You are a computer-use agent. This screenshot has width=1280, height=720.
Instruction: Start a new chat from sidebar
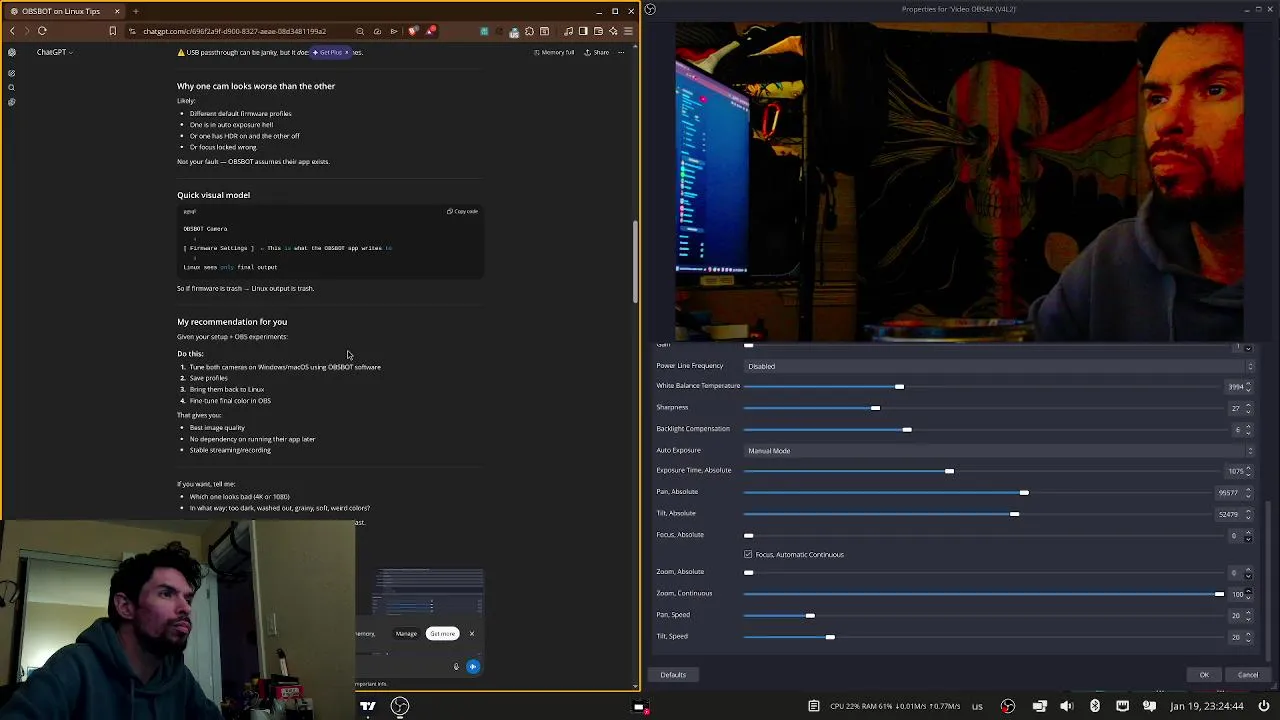[12, 73]
